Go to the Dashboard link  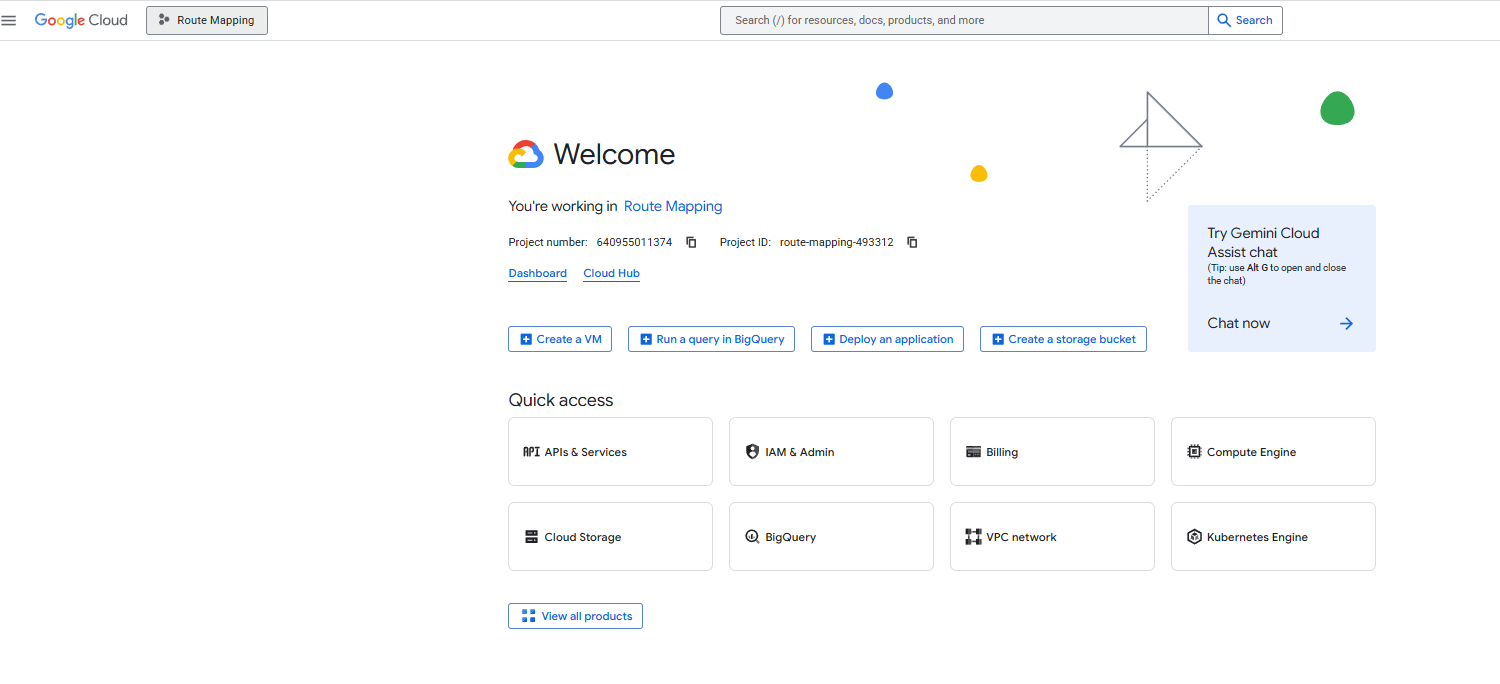(537, 273)
